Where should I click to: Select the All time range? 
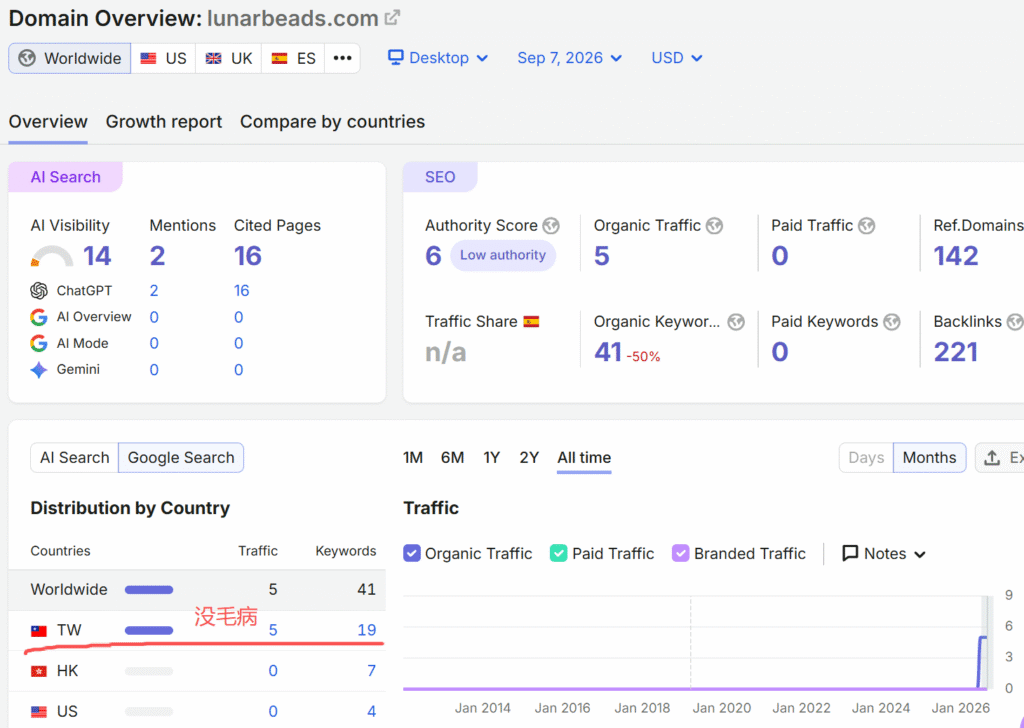(x=584, y=458)
